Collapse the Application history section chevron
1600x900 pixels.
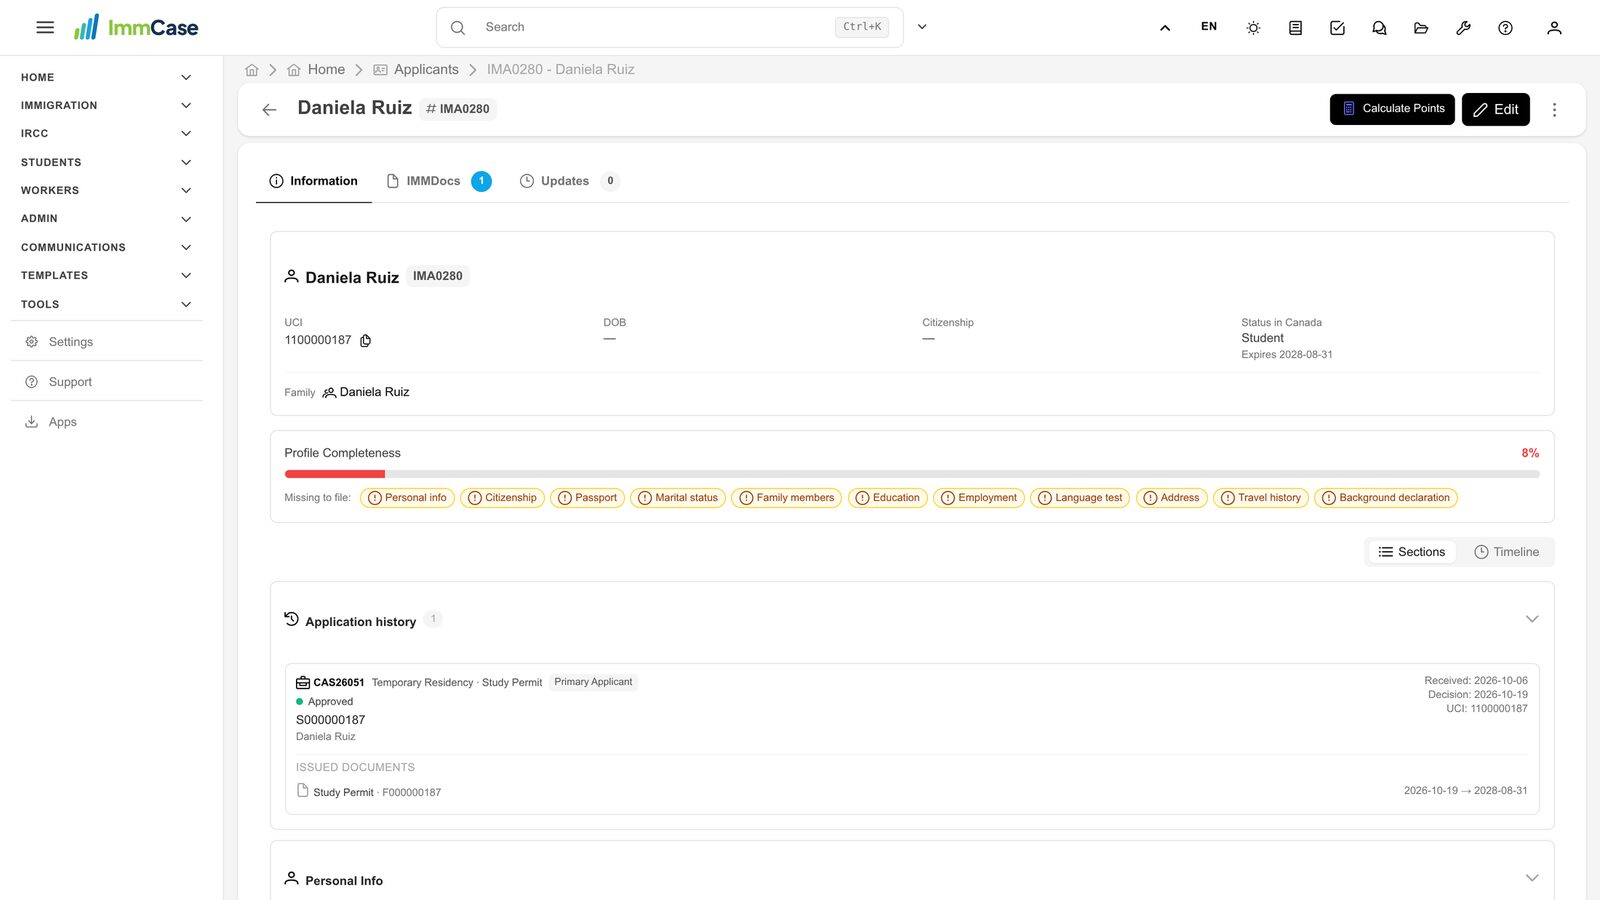1532,619
